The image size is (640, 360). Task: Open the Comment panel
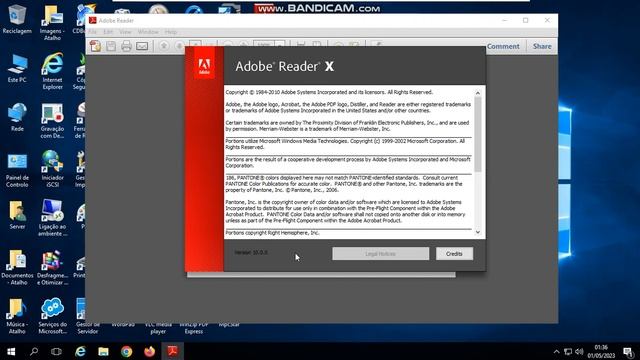pyautogui.click(x=503, y=46)
